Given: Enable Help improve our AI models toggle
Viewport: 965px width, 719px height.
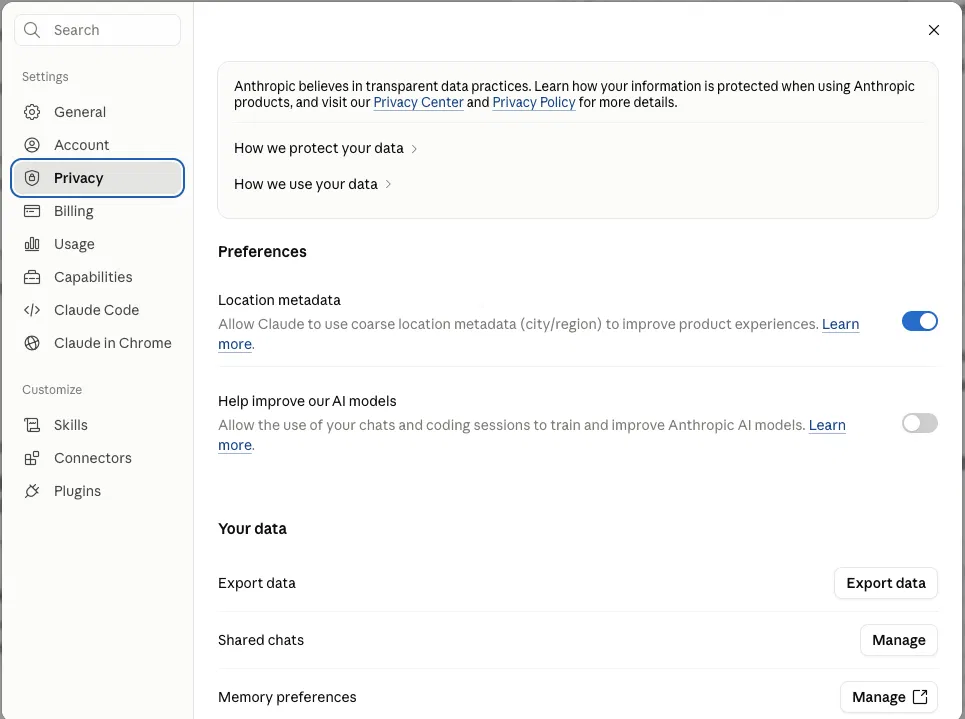Looking at the screenshot, I should [919, 424].
